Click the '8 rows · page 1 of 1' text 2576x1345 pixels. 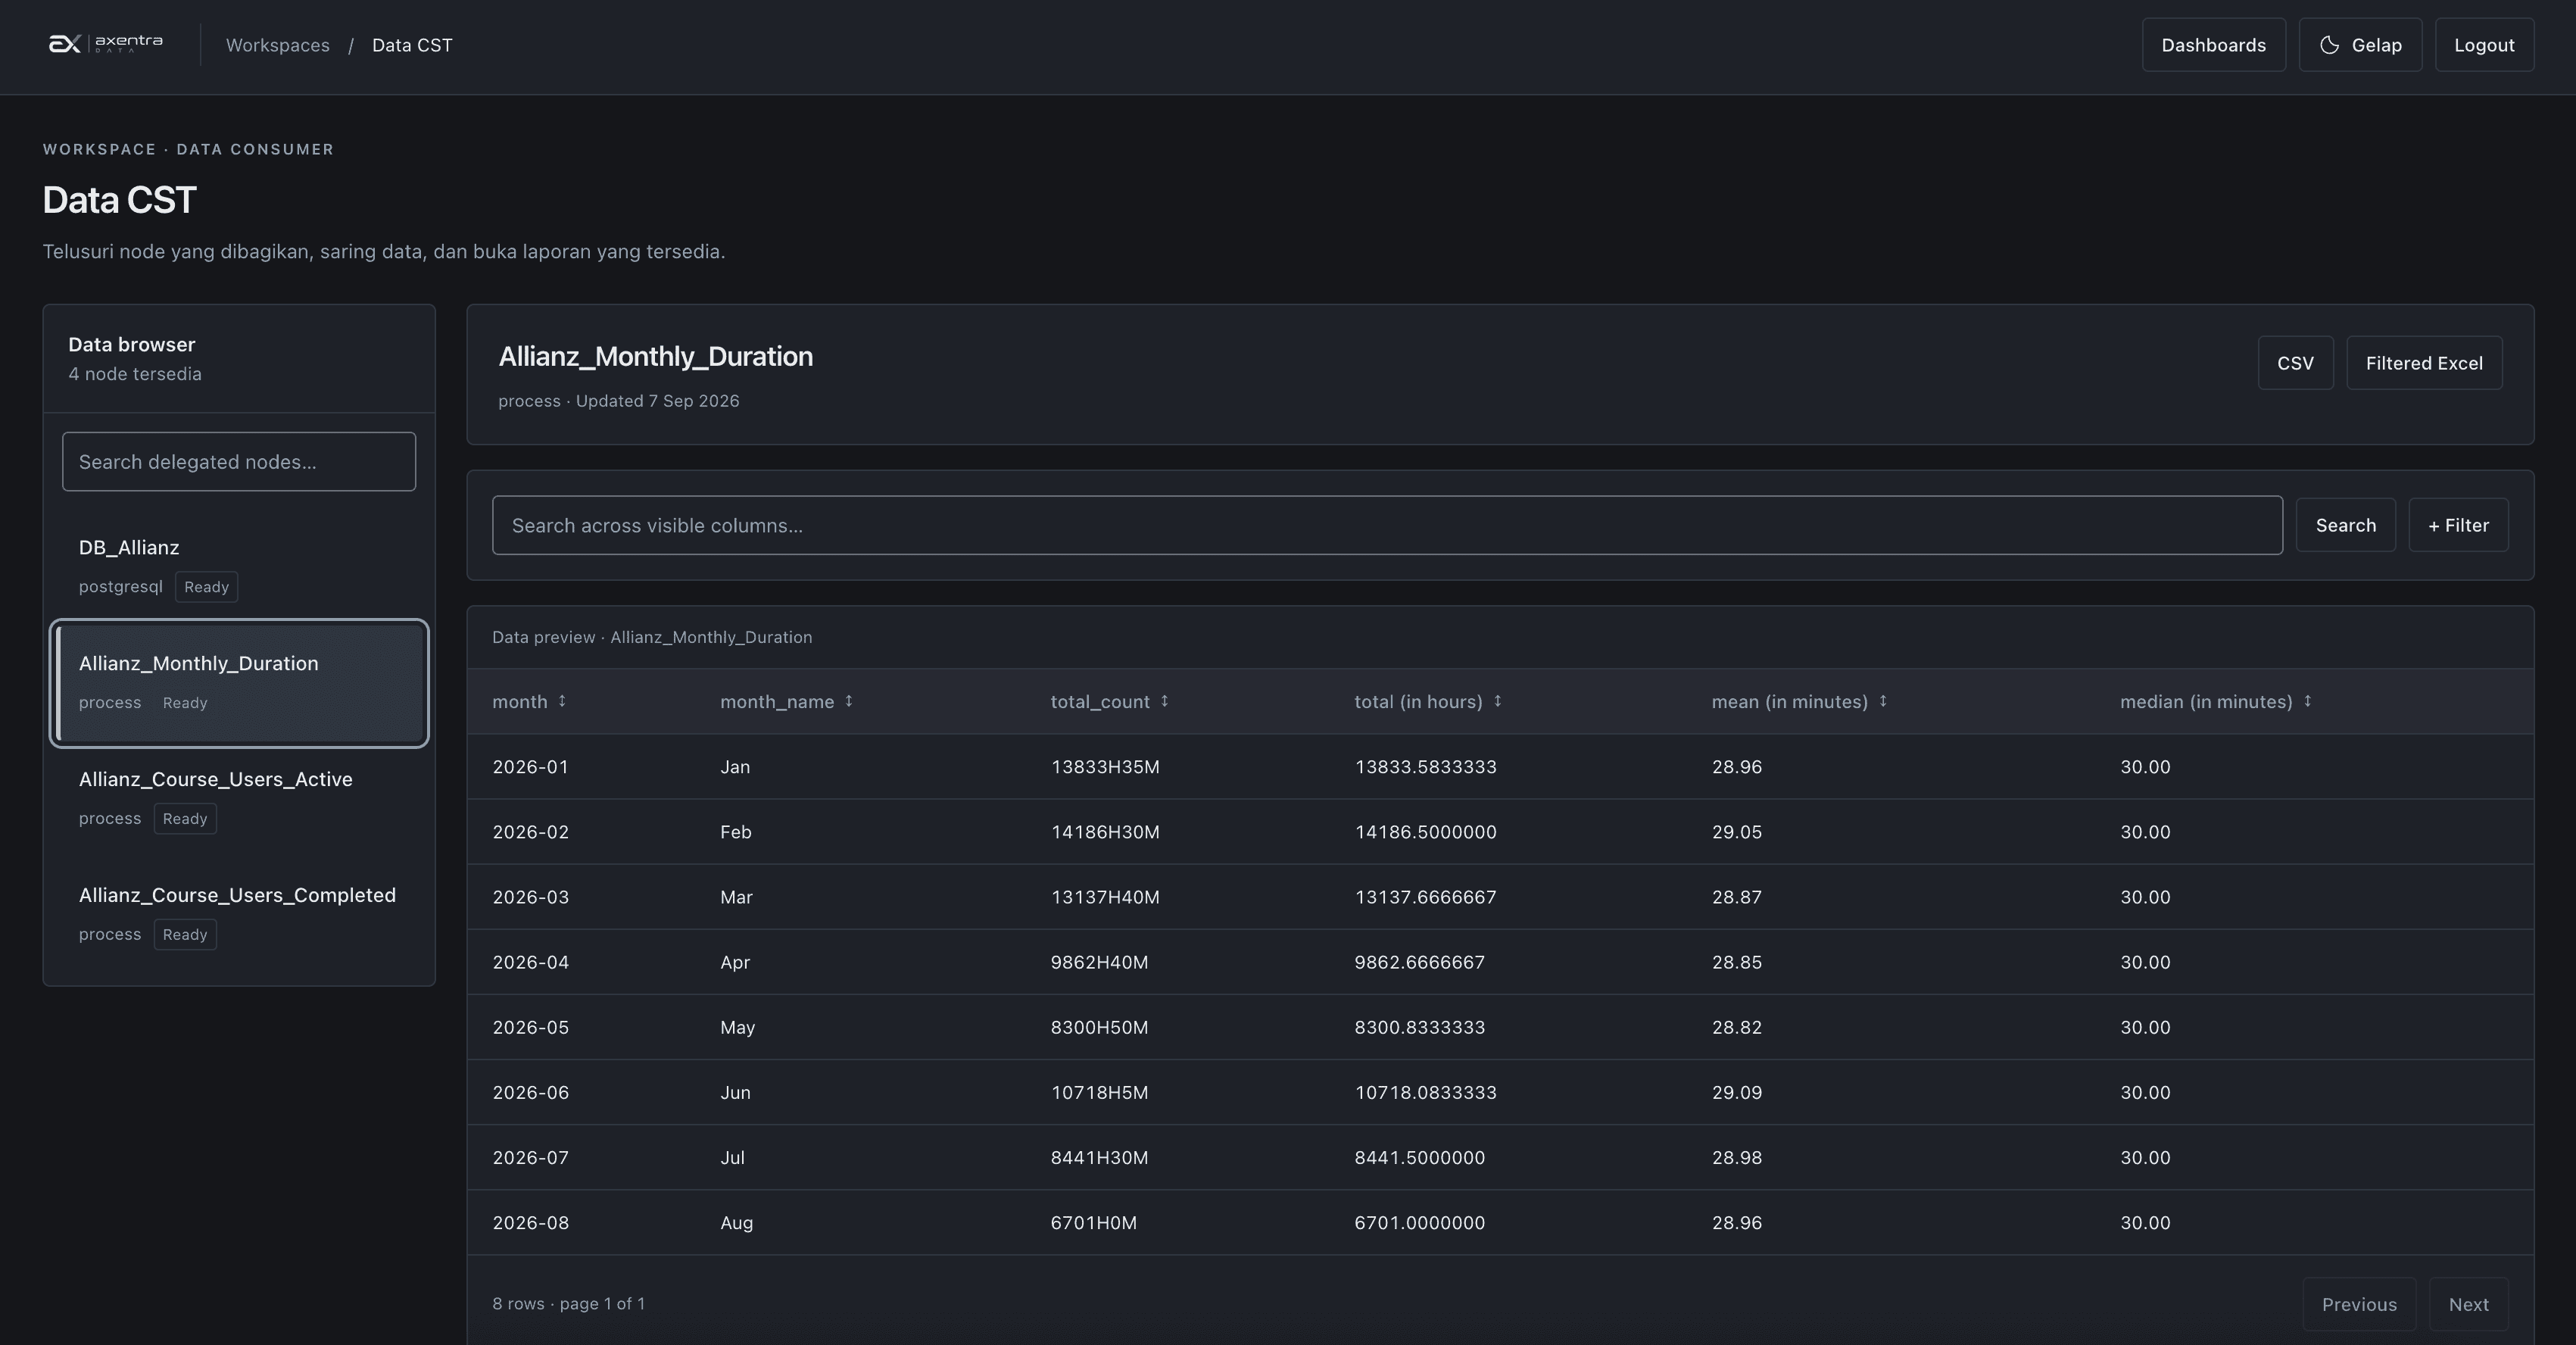click(x=568, y=1304)
